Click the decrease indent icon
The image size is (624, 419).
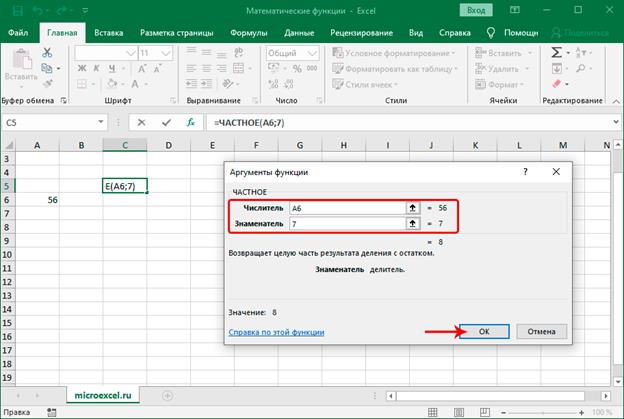(191, 84)
